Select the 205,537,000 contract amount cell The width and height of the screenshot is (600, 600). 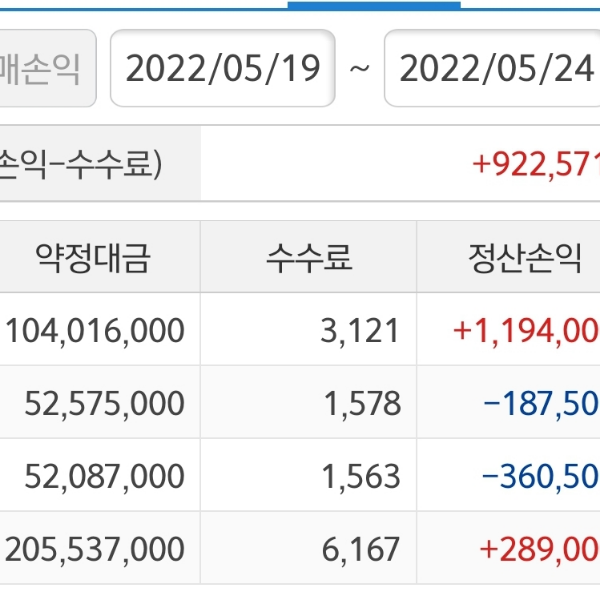click(95, 549)
